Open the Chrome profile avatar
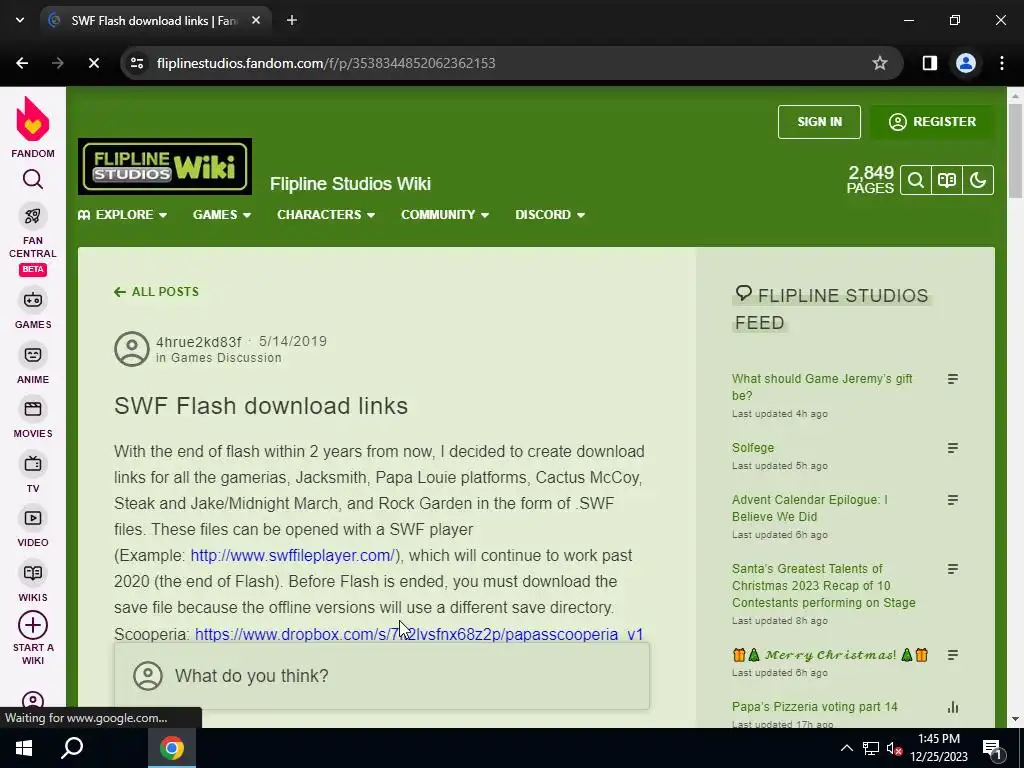The image size is (1024, 768). tap(966, 63)
